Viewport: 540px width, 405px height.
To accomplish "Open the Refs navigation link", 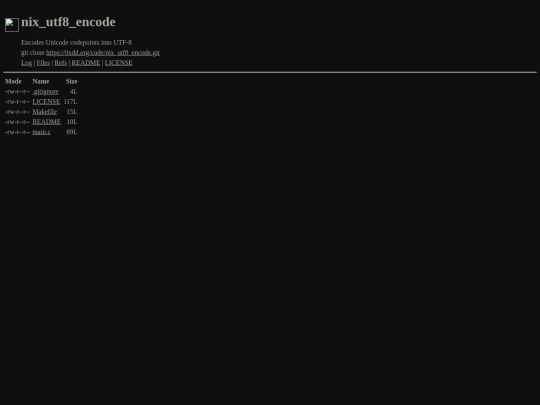I will pos(61,63).
